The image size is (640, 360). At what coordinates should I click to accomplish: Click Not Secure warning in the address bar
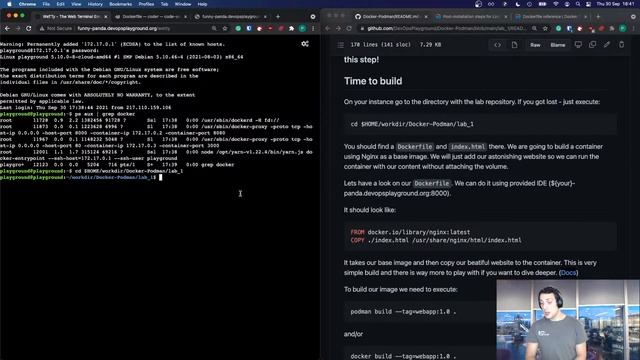pos(56,29)
